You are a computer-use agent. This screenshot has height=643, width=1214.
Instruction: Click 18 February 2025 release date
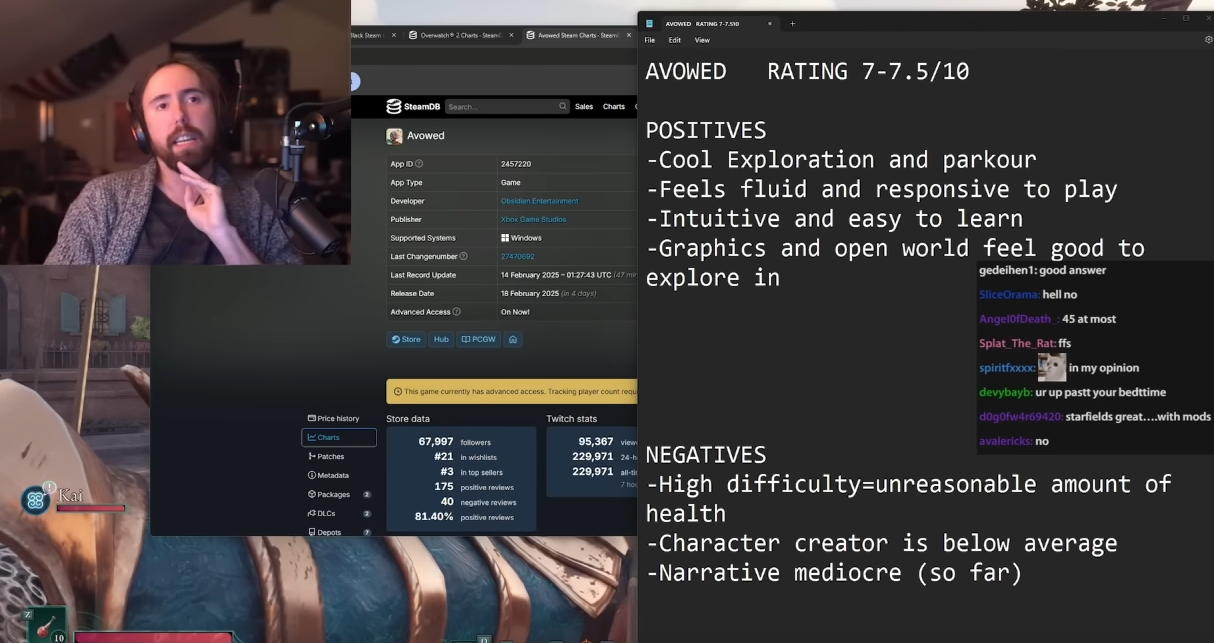(529, 294)
